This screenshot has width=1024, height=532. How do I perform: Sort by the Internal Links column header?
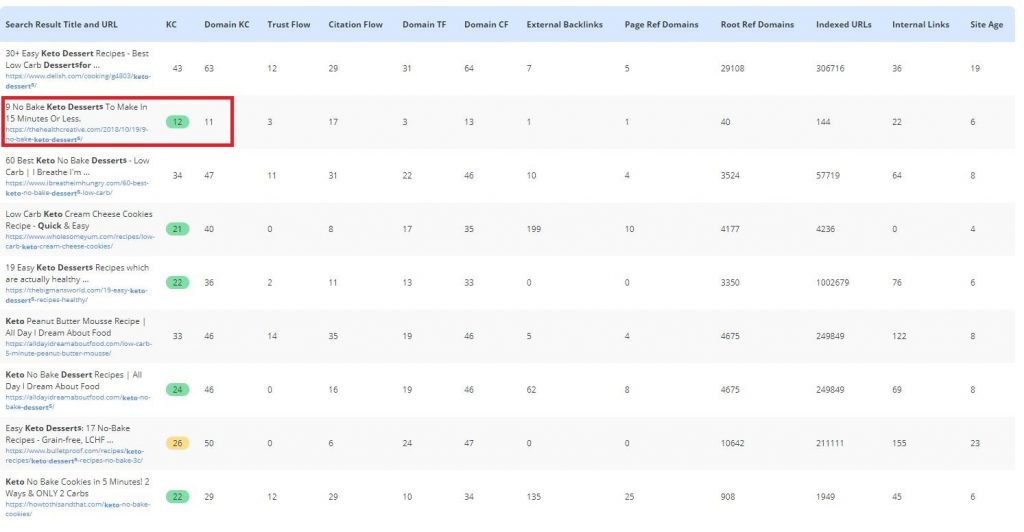pos(920,24)
